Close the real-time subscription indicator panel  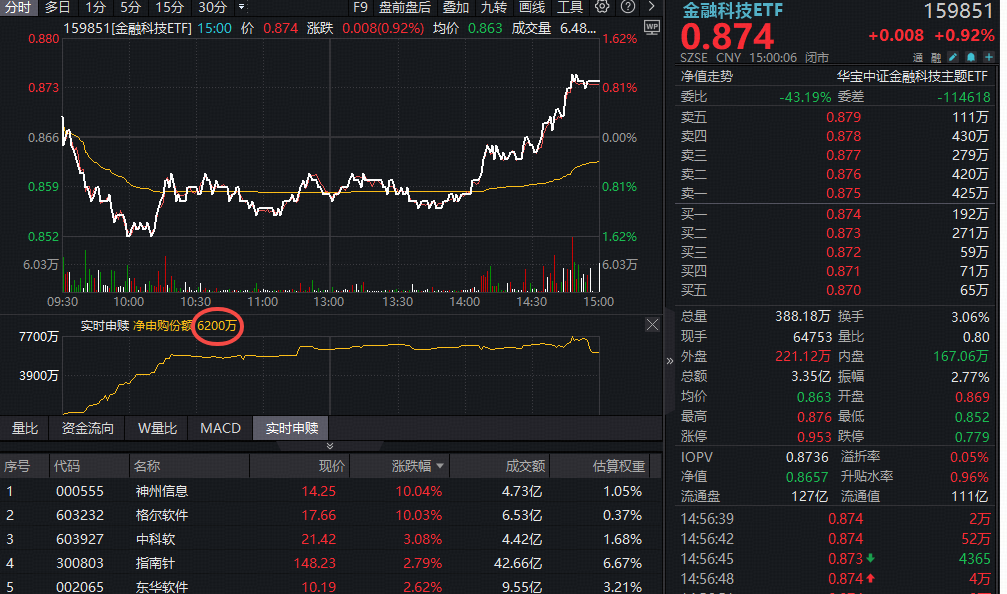pos(652,325)
